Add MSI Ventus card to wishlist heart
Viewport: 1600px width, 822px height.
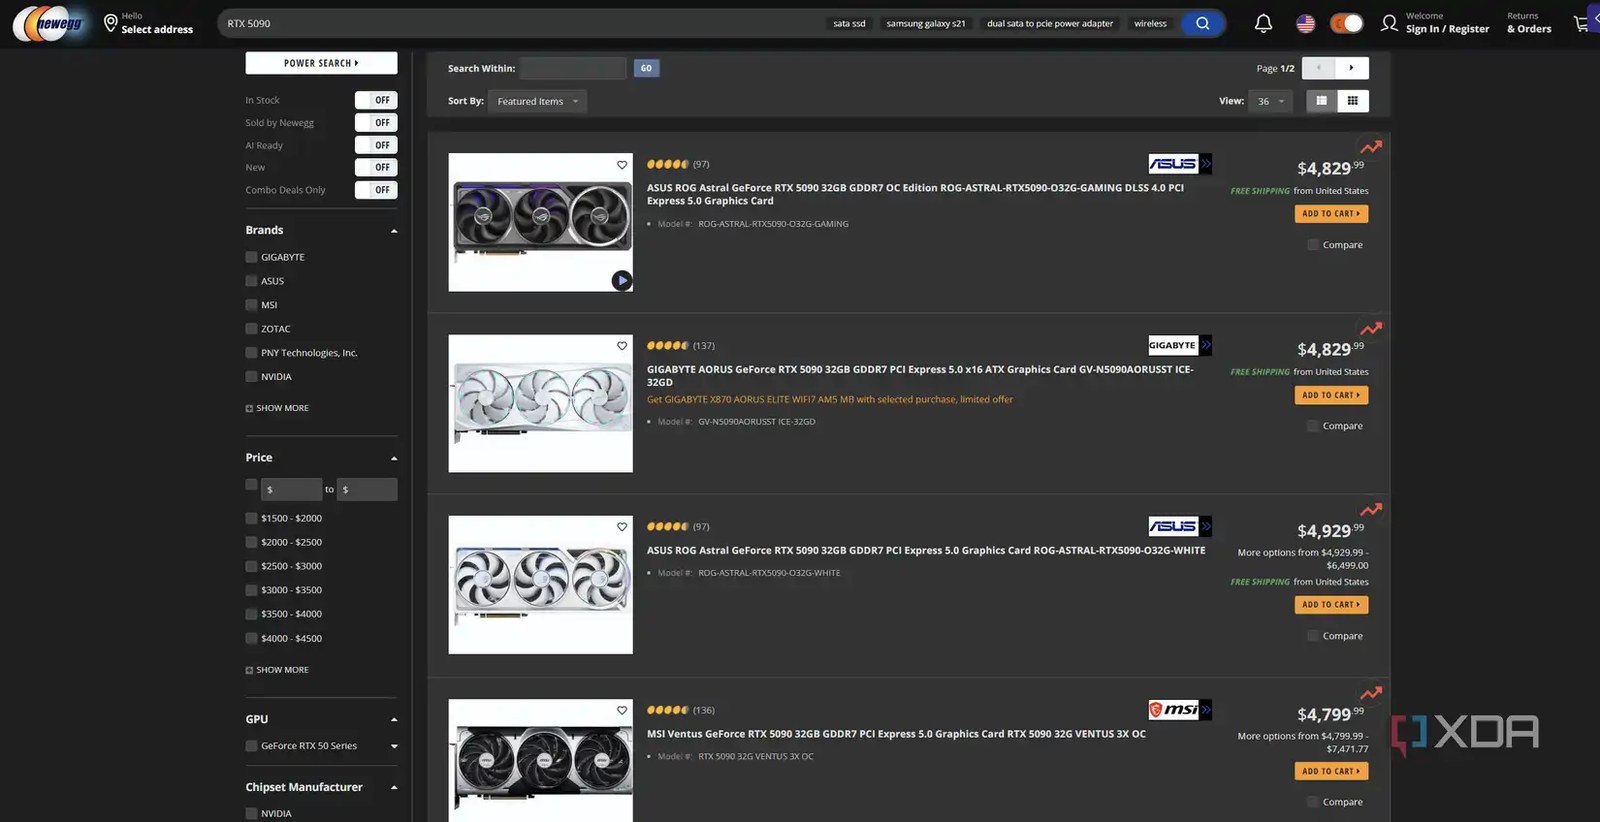pyautogui.click(x=622, y=711)
